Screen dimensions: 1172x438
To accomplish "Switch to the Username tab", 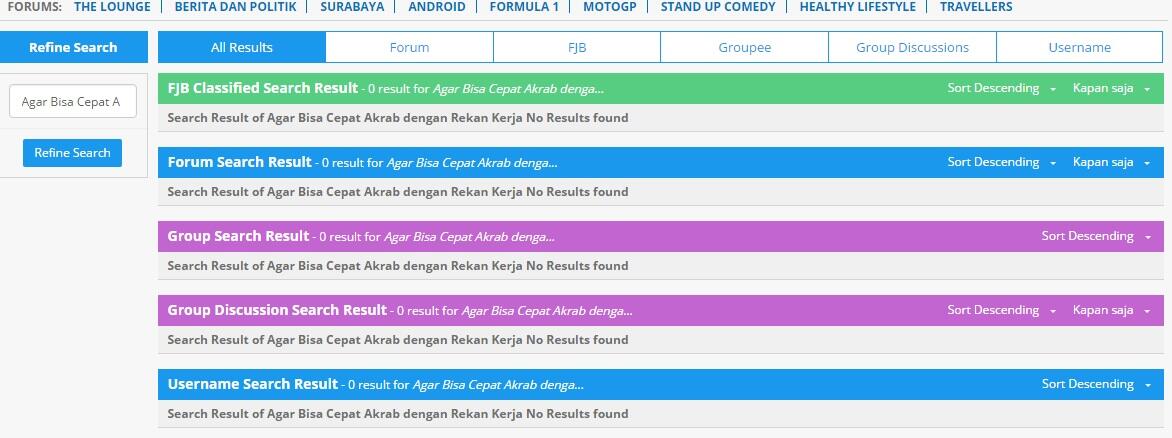I will click(1079, 47).
